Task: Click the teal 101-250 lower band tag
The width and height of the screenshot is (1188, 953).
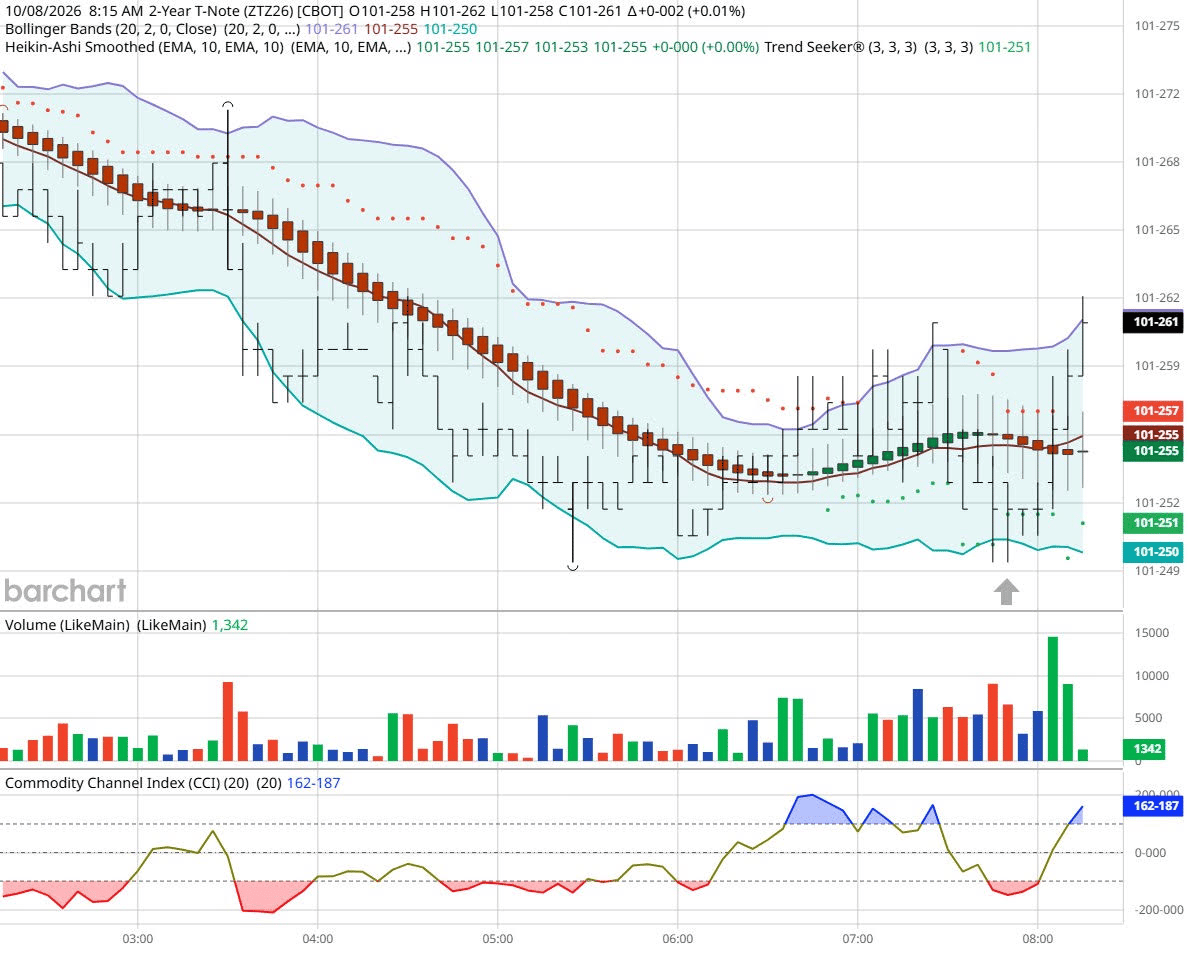Action: point(1153,551)
